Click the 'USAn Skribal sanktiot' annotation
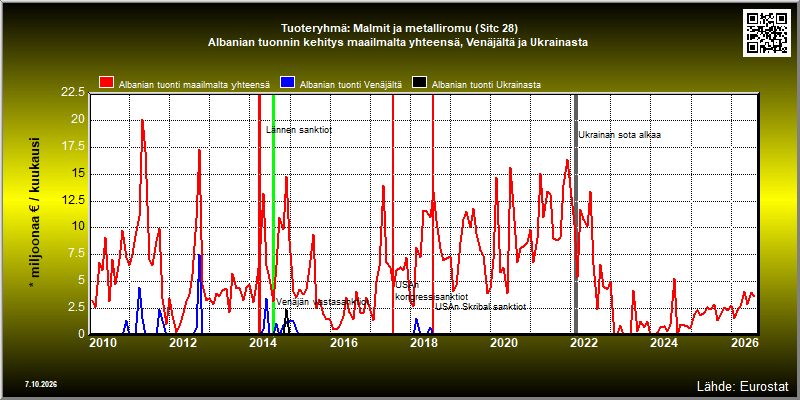 click(480, 307)
